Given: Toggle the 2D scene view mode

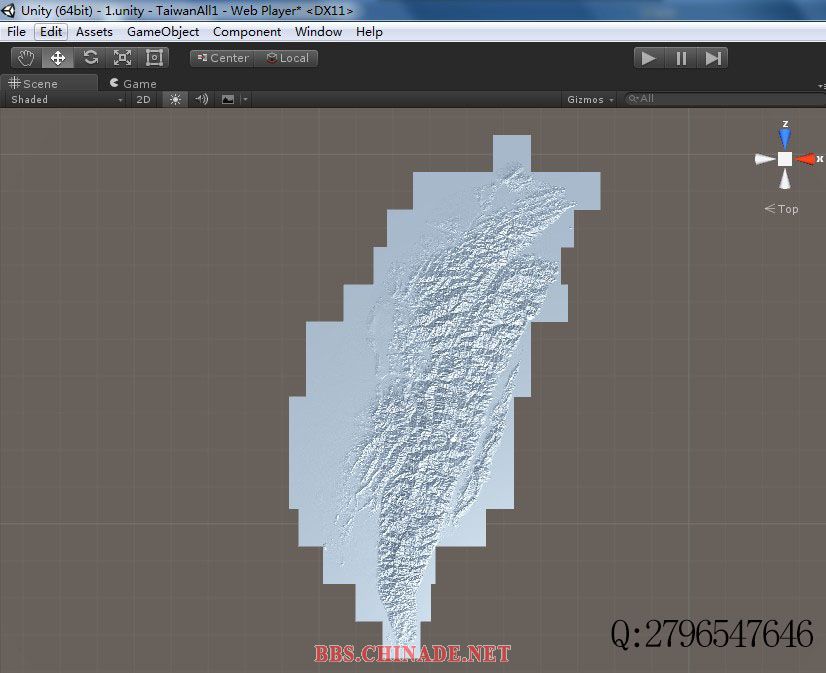Looking at the screenshot, I should click(143, 99).
